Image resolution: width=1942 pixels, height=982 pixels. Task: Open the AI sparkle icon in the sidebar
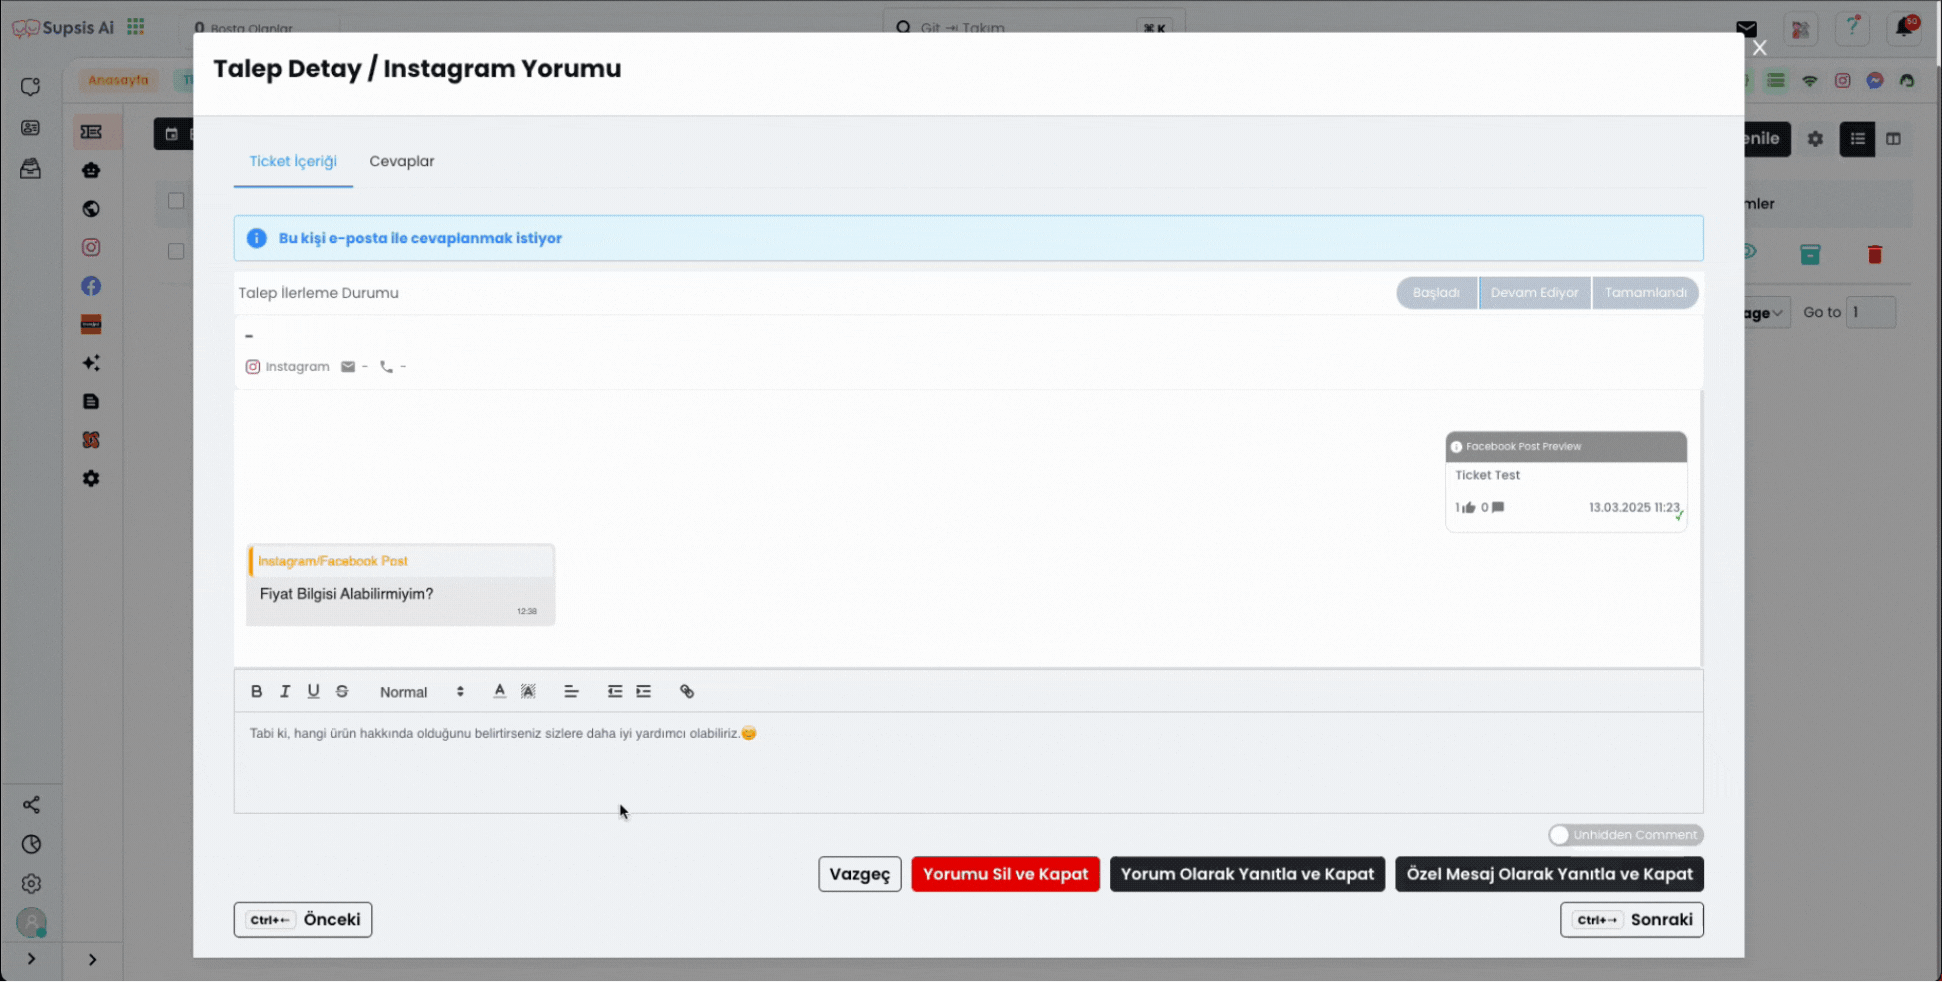point(91,363)
